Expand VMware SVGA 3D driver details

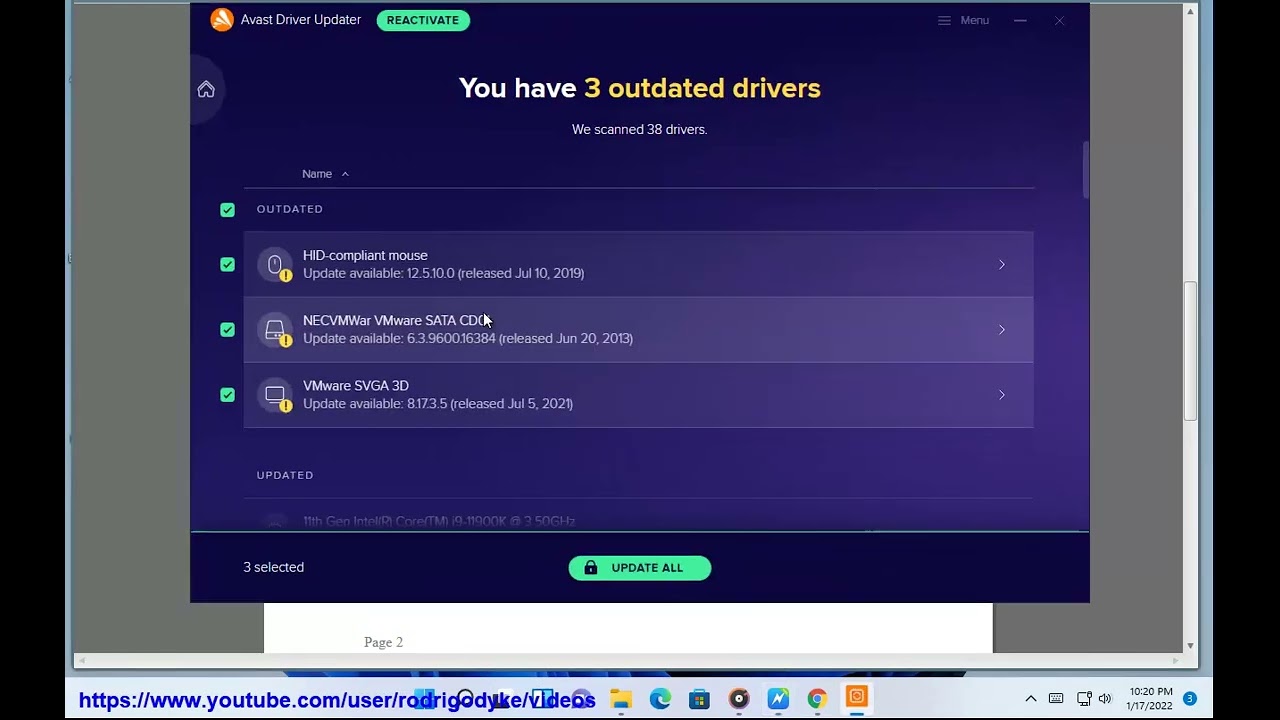pos(1001,395)
